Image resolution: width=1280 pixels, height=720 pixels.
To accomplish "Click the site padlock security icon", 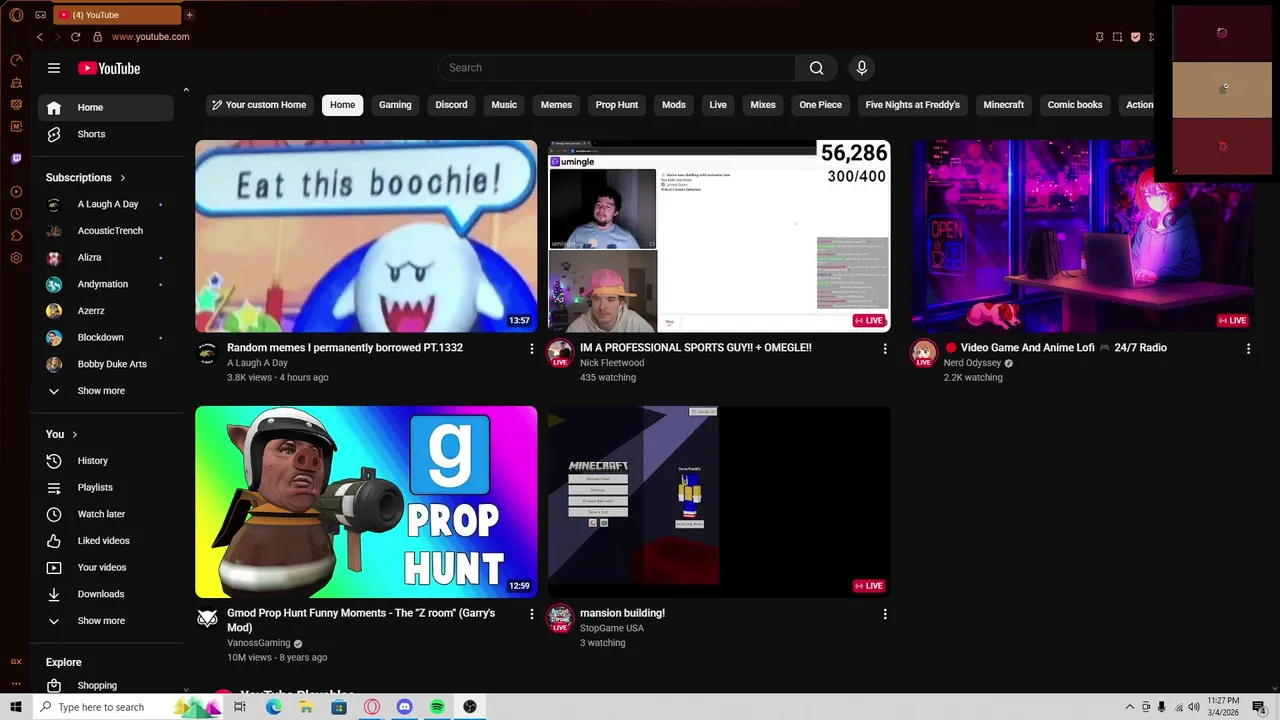I will [97, 37].
